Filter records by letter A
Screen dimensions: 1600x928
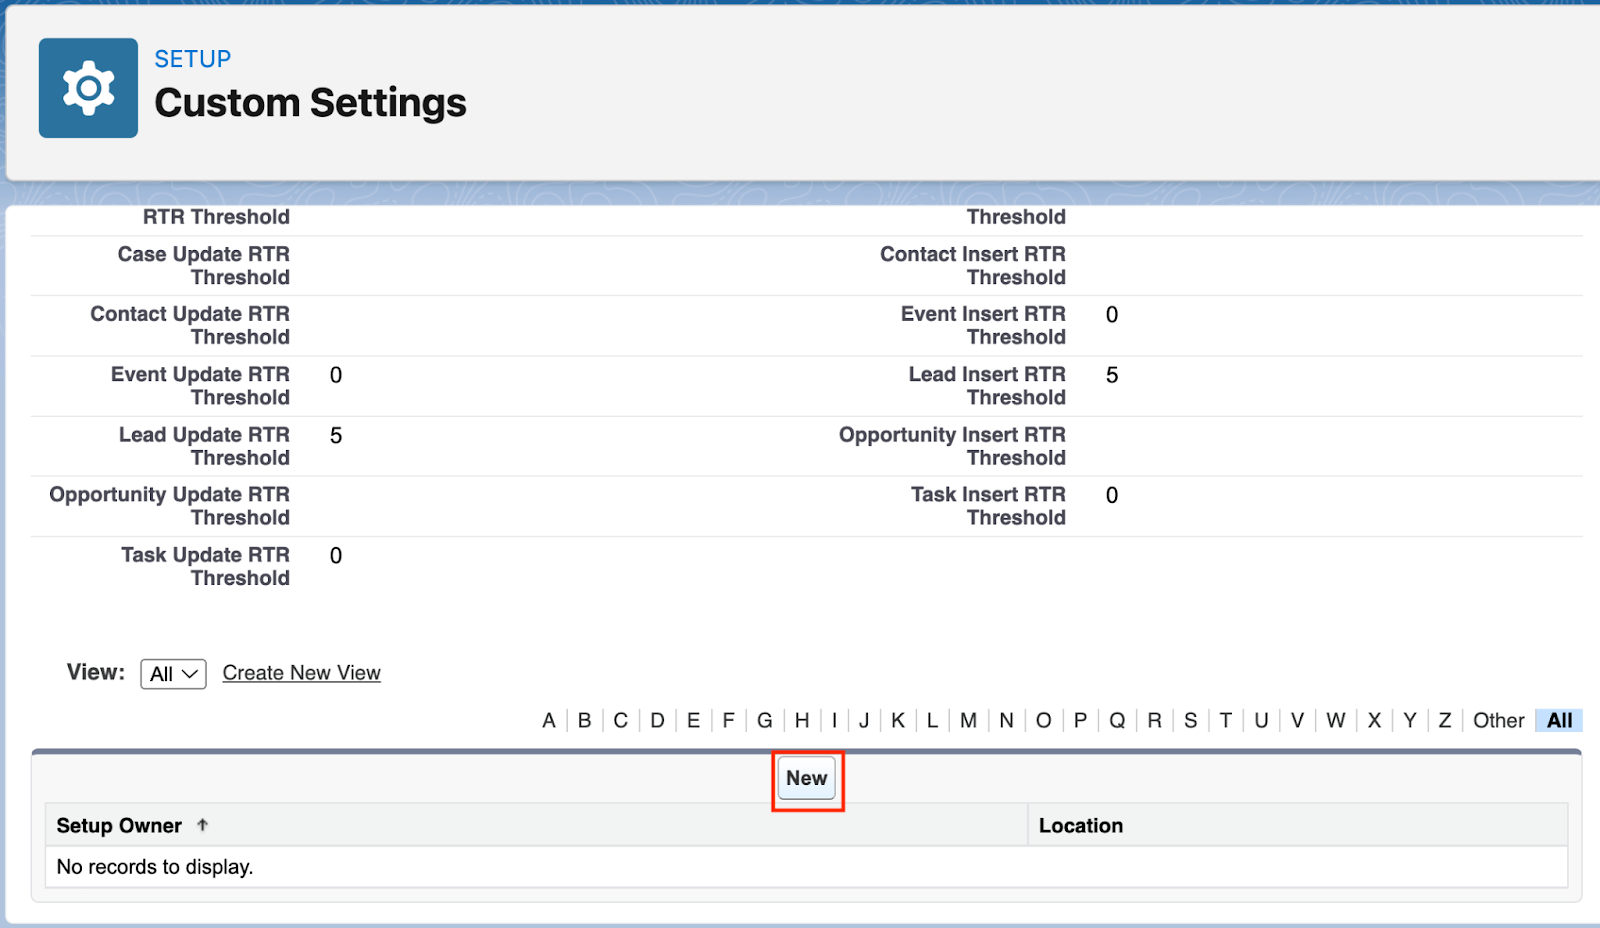click(549, 720)
